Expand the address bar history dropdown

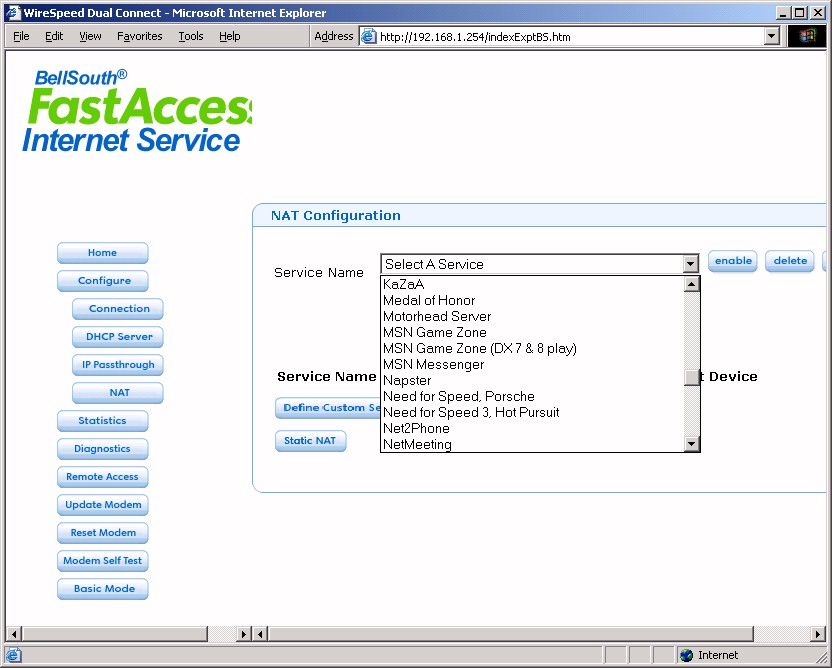pos(772,37)
